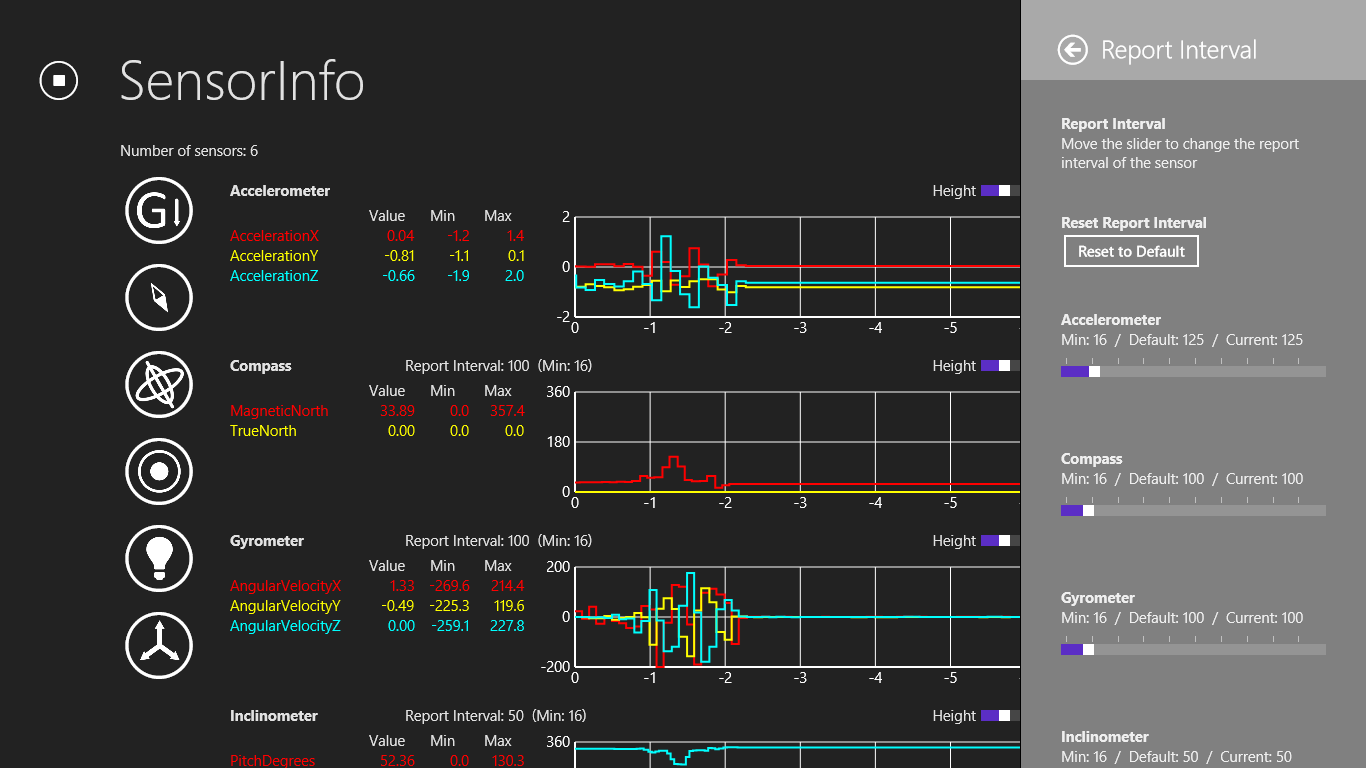Click the Accelerometer report interval slider
This screenshot has height=768, width=1366.
click(1192, 371)
